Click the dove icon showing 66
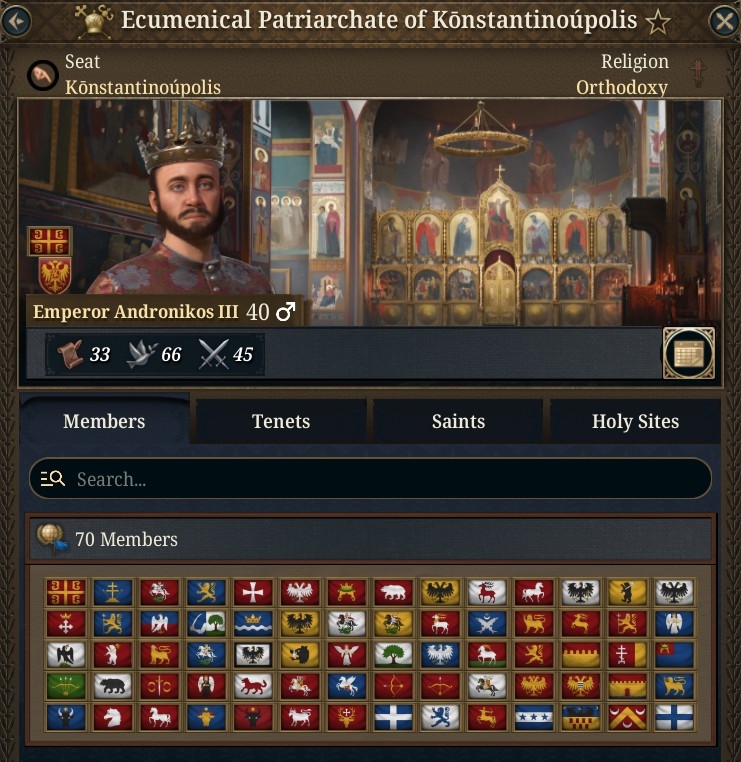The image size is (741, 762). pyautogui.click(x=141, y=354)
